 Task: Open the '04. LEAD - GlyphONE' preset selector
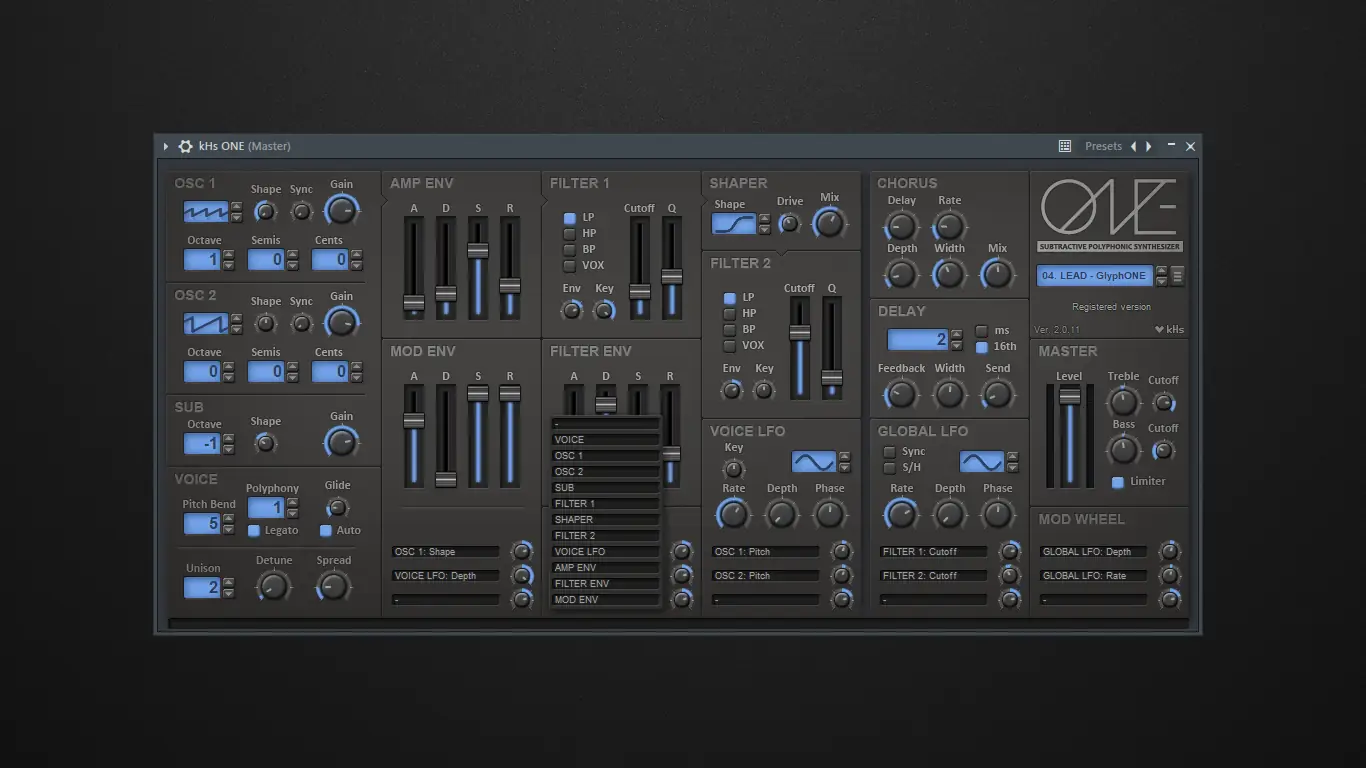pyautogui.click(x=1095, y=275)
